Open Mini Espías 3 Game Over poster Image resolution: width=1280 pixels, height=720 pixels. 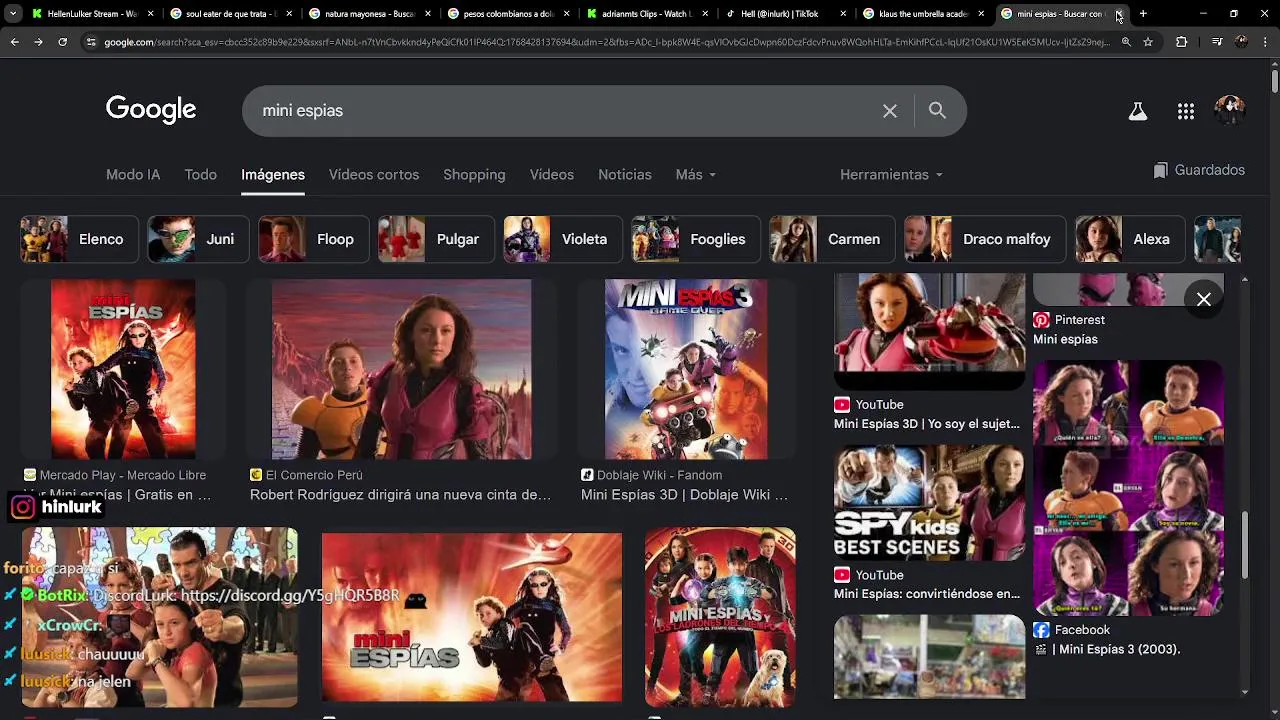tap(686, 369)
